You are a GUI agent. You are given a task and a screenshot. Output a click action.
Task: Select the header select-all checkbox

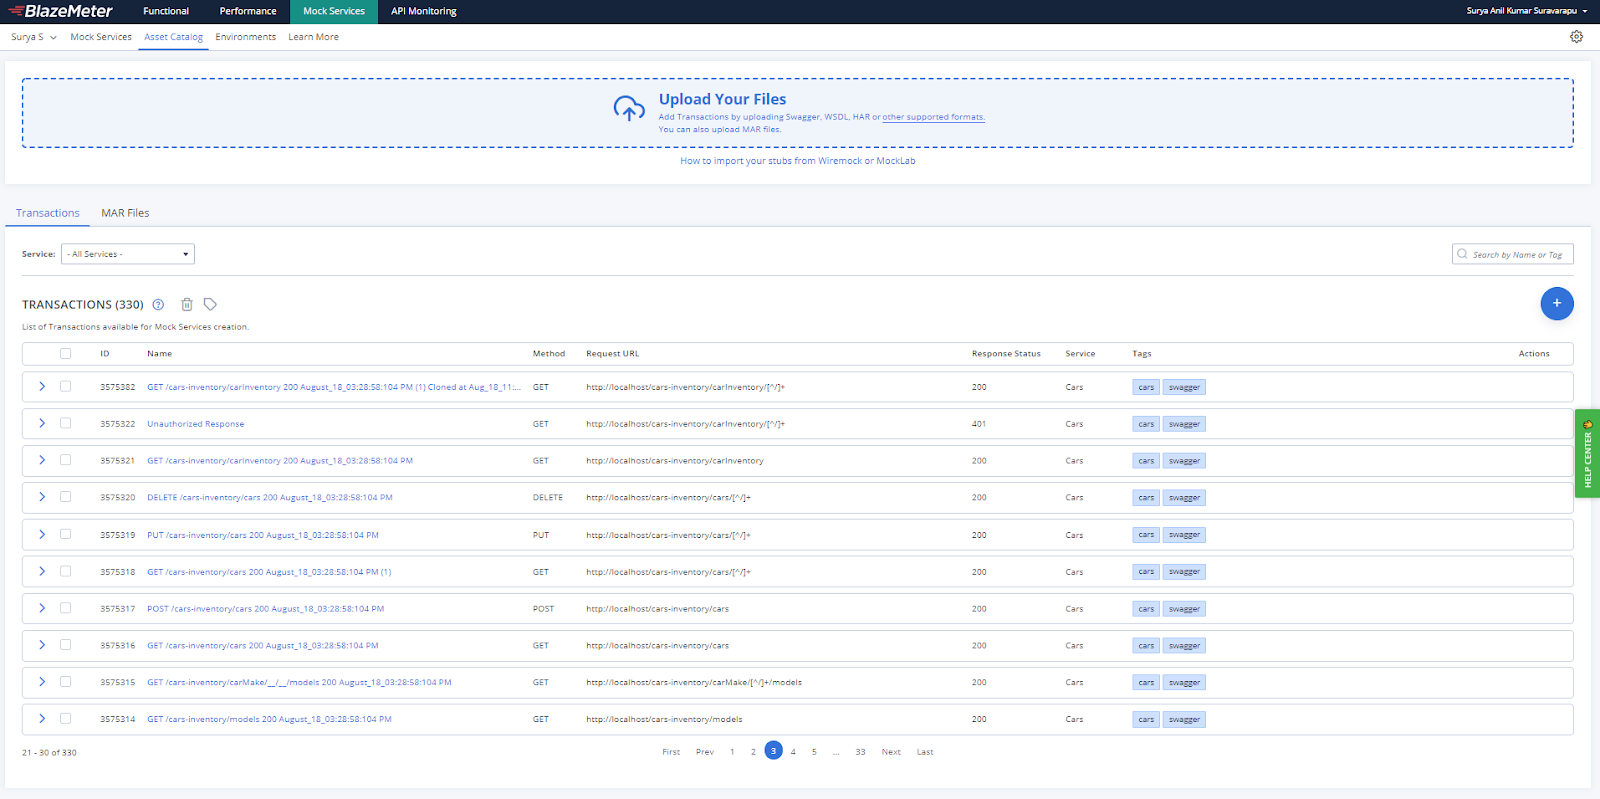pos(66,353)
